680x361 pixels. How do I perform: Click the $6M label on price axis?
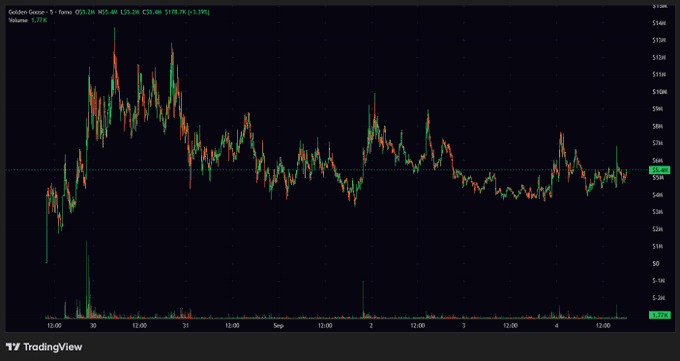click(x=658, y=160)
